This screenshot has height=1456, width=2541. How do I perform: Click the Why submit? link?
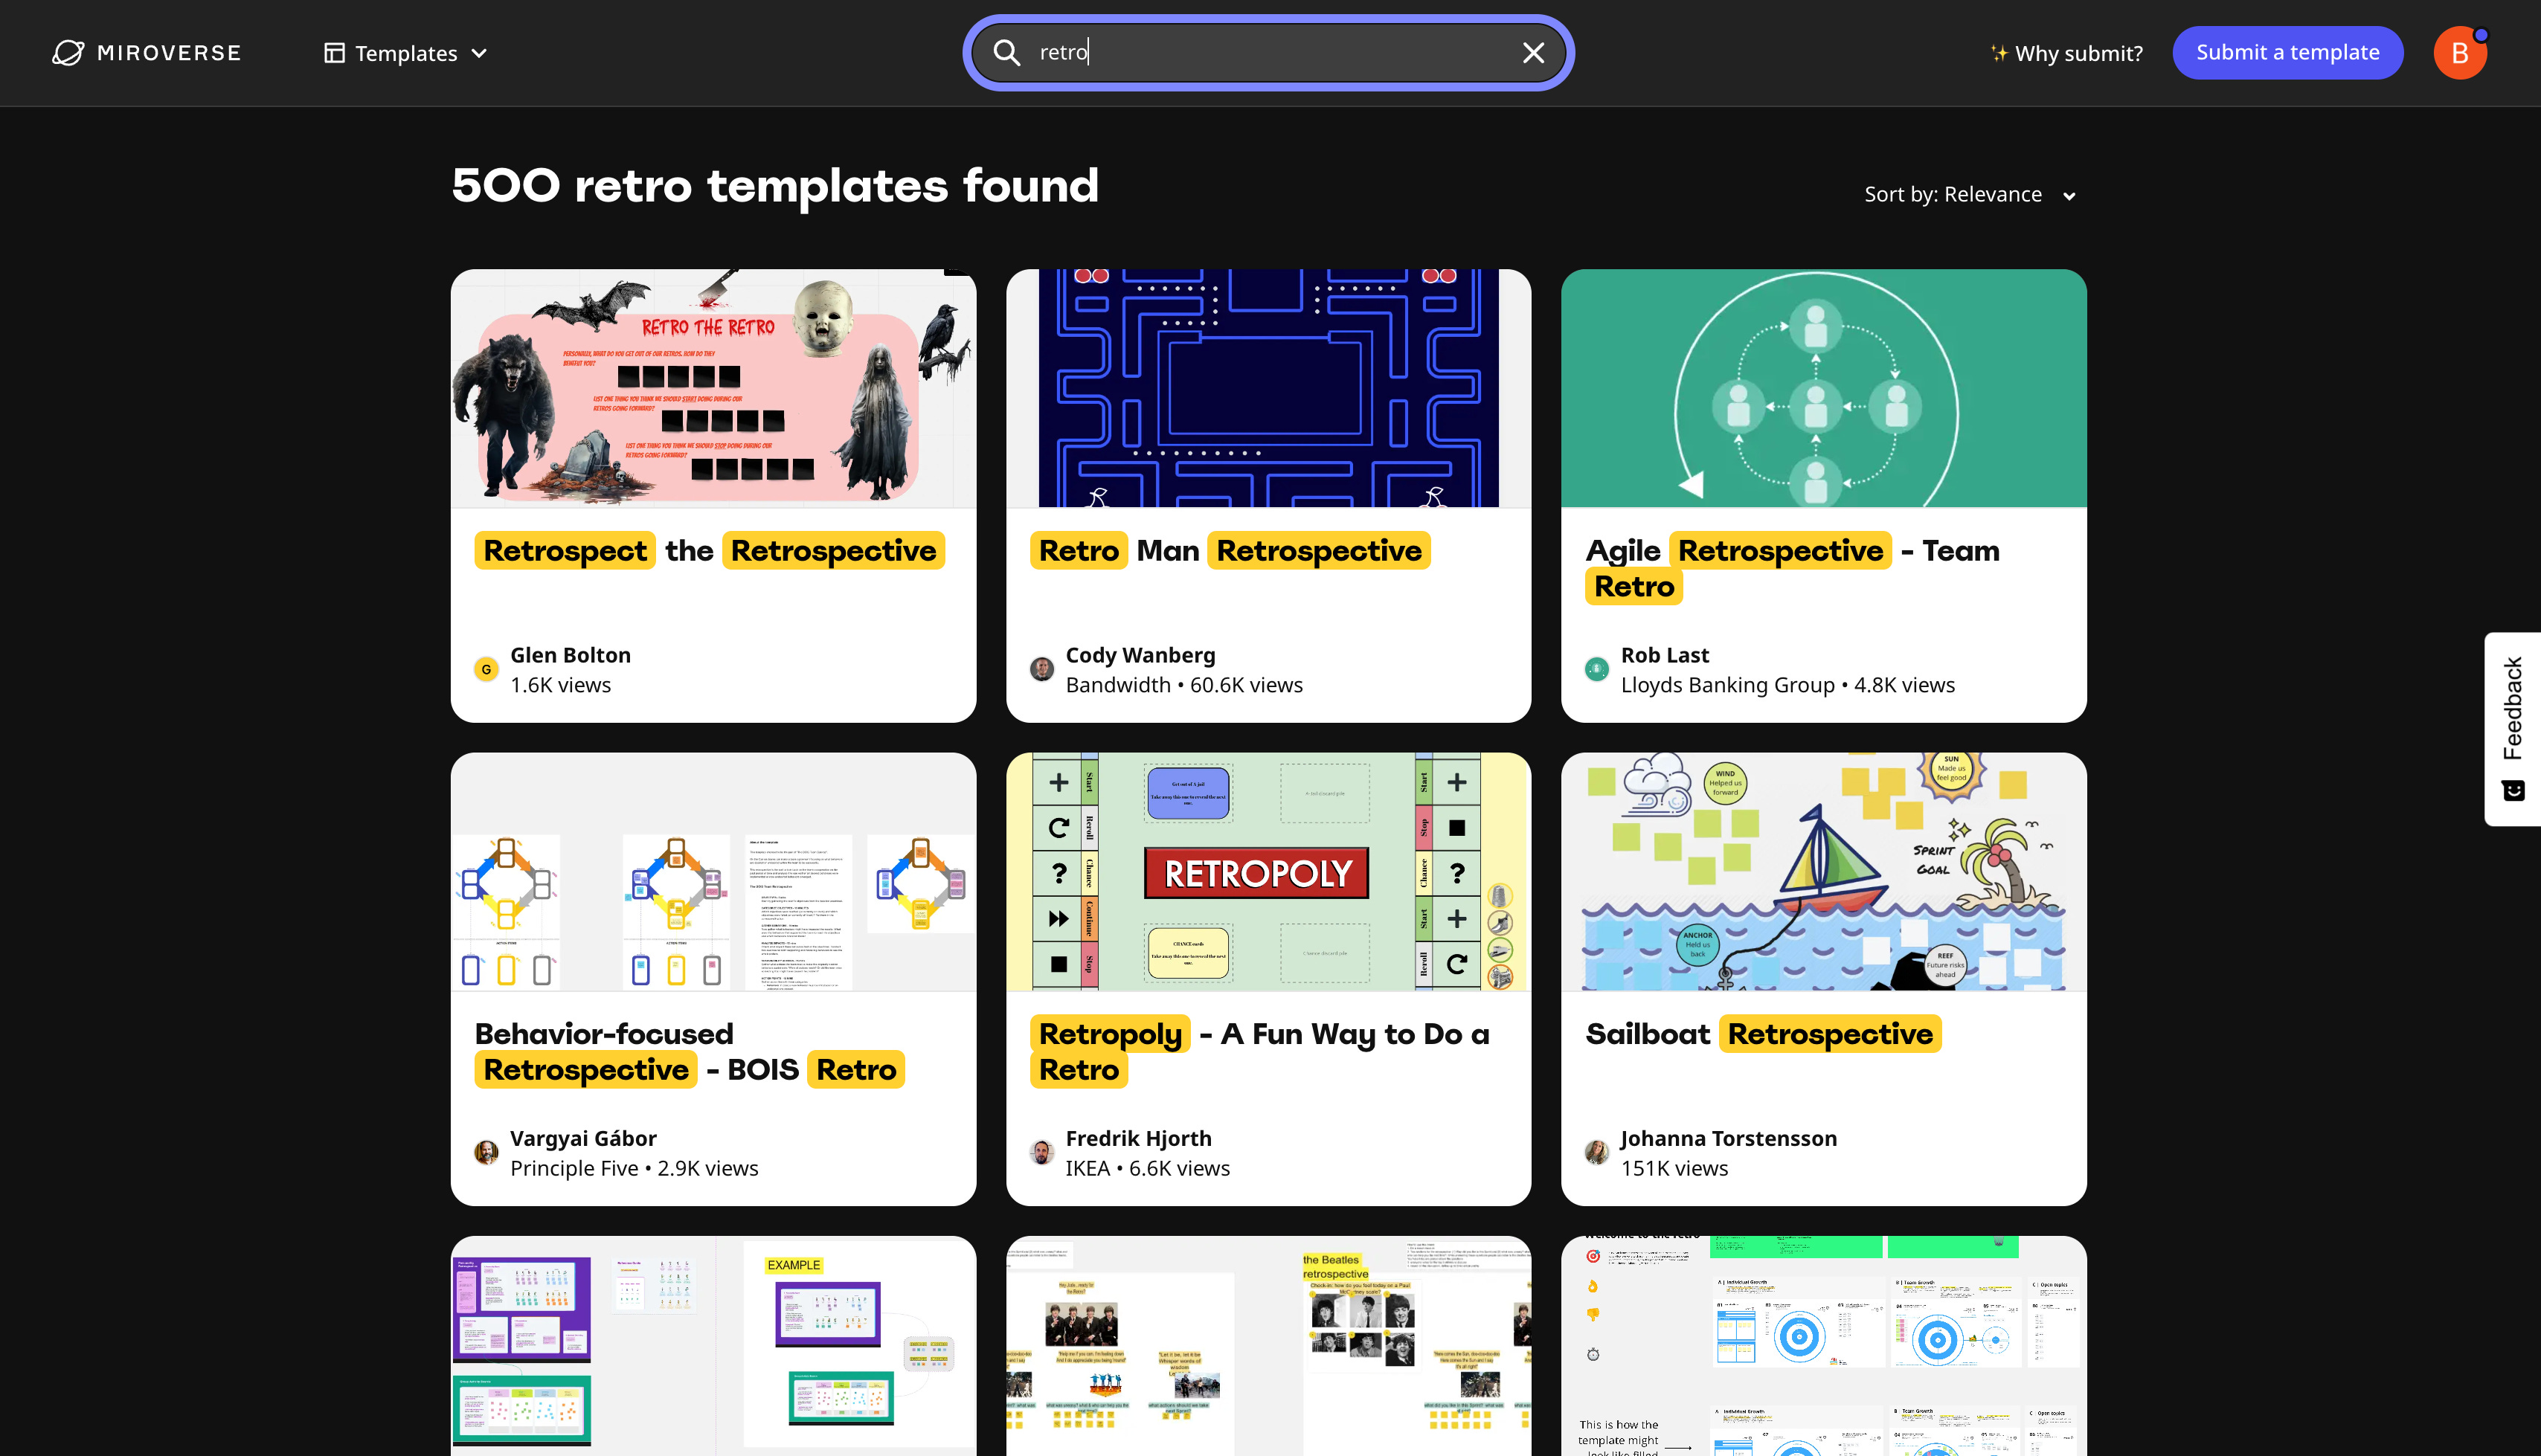pyautogui.click(x=2067, y=53)
